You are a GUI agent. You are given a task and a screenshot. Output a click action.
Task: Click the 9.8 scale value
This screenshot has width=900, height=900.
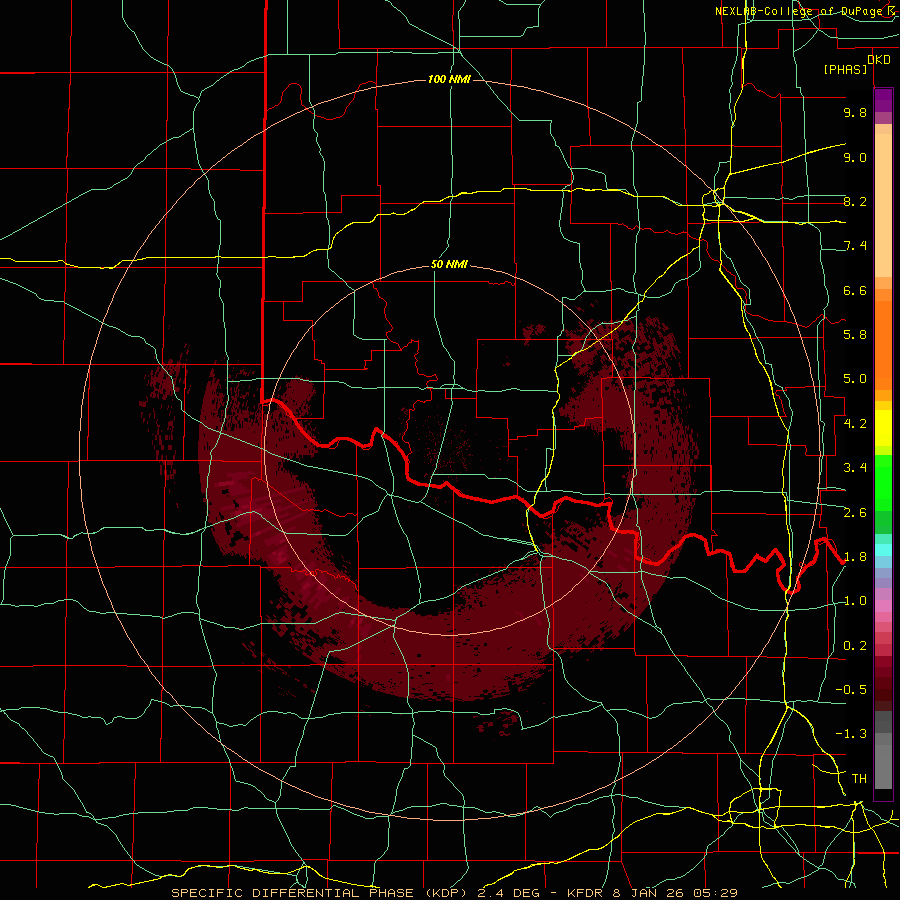[x=855, y=112]
